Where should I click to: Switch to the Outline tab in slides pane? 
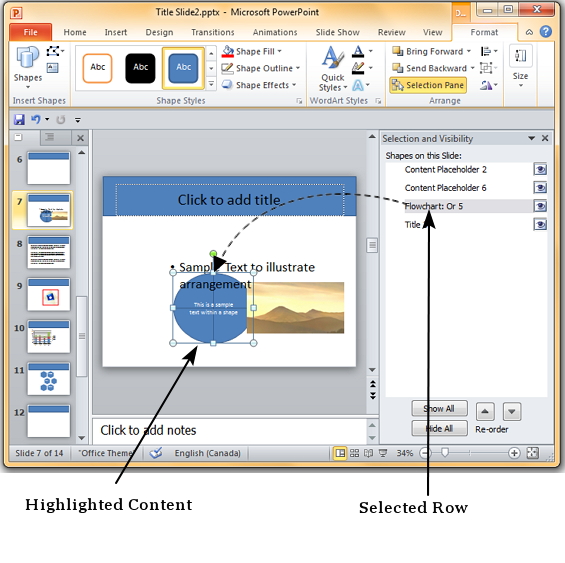[x=50, y=137]
